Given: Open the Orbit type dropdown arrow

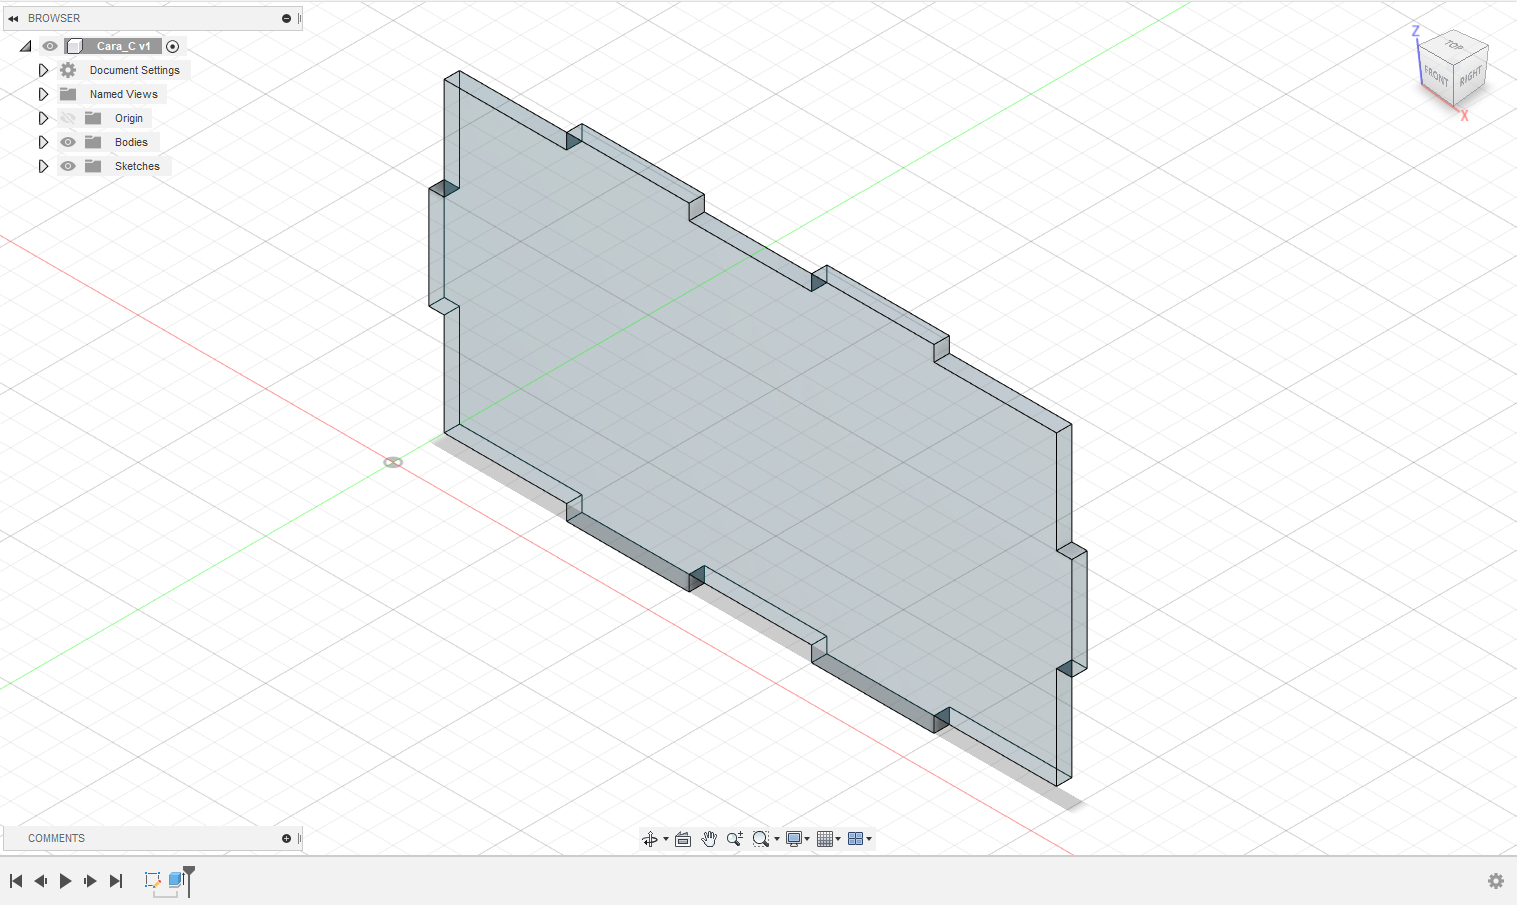Looking at the screenshot, I should (x=666, y=839).
